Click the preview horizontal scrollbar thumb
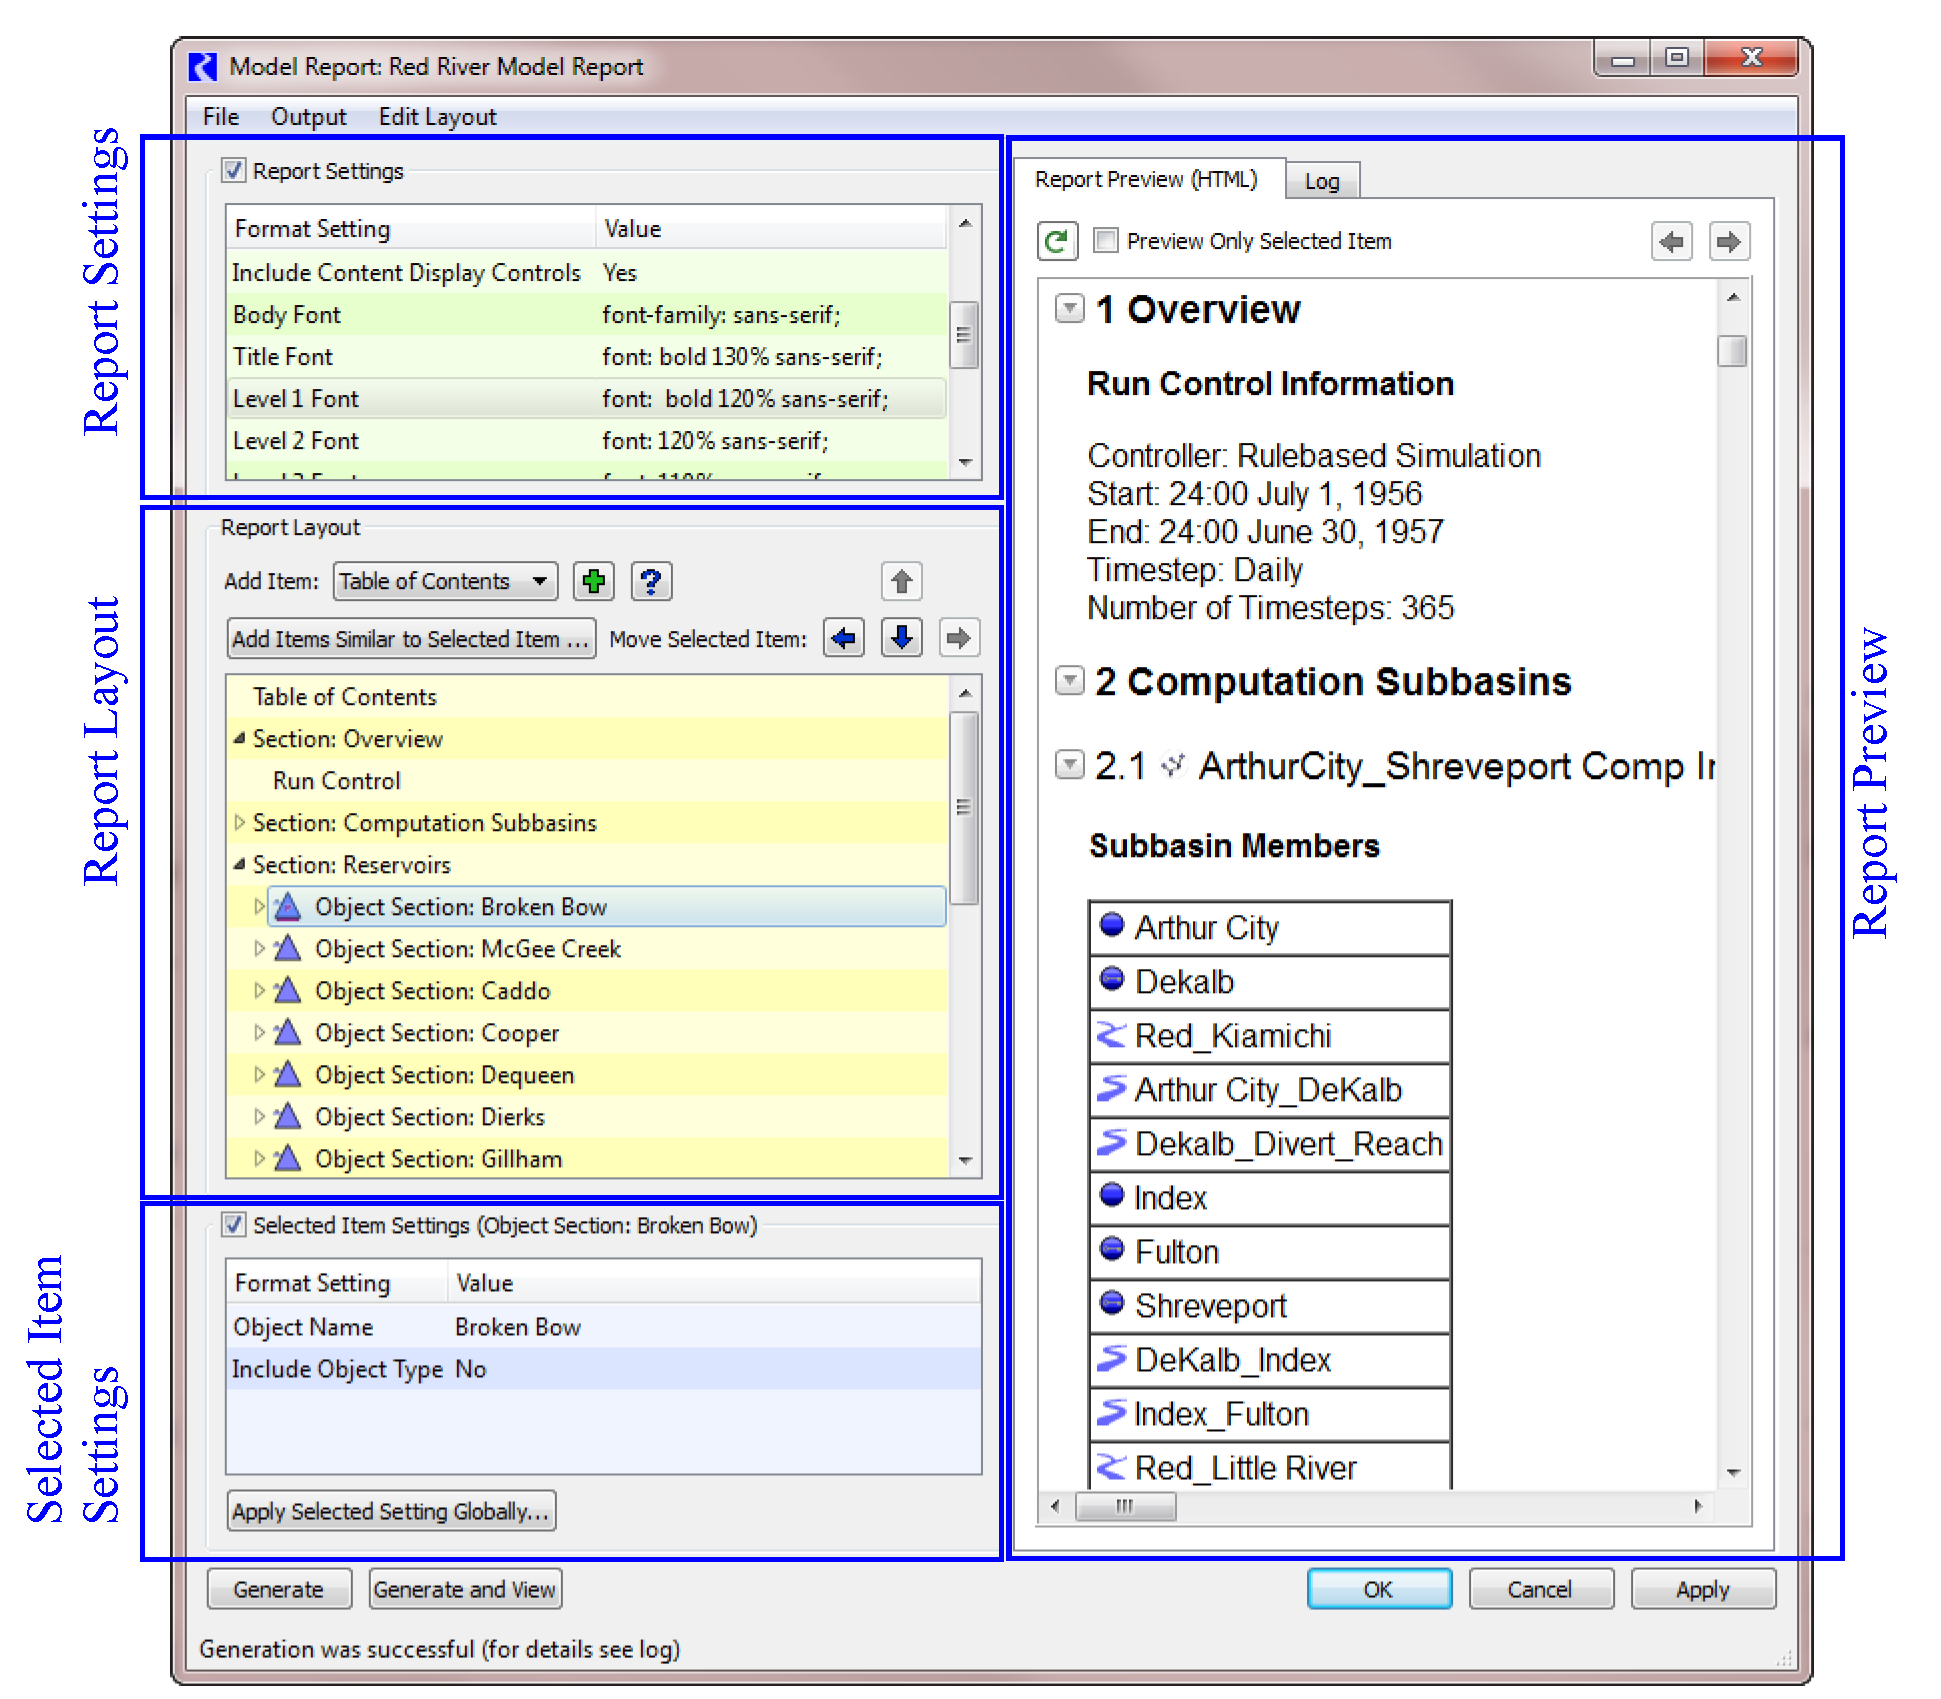 pyautogui.click(x=1125, y=1506)
